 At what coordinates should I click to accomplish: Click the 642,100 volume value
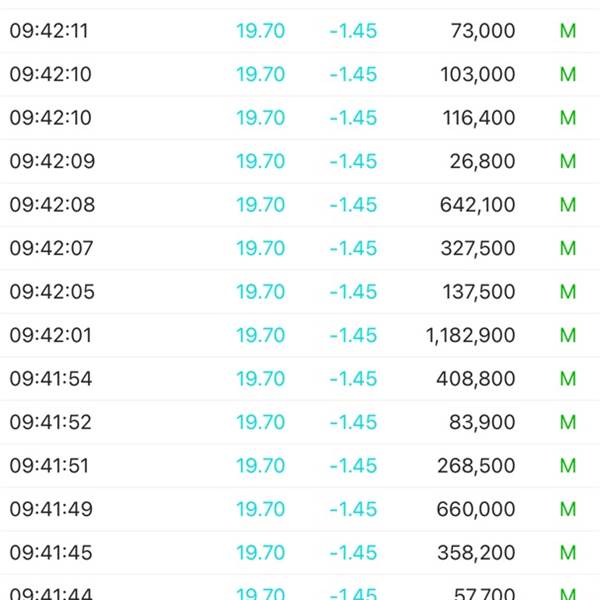[x=477, y=205]
